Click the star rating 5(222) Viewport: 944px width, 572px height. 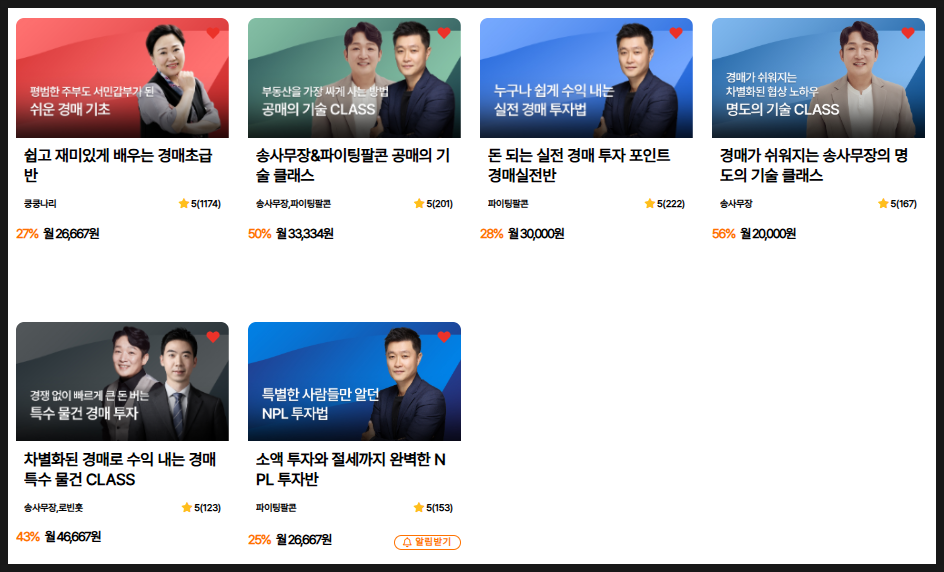point(665,204)
